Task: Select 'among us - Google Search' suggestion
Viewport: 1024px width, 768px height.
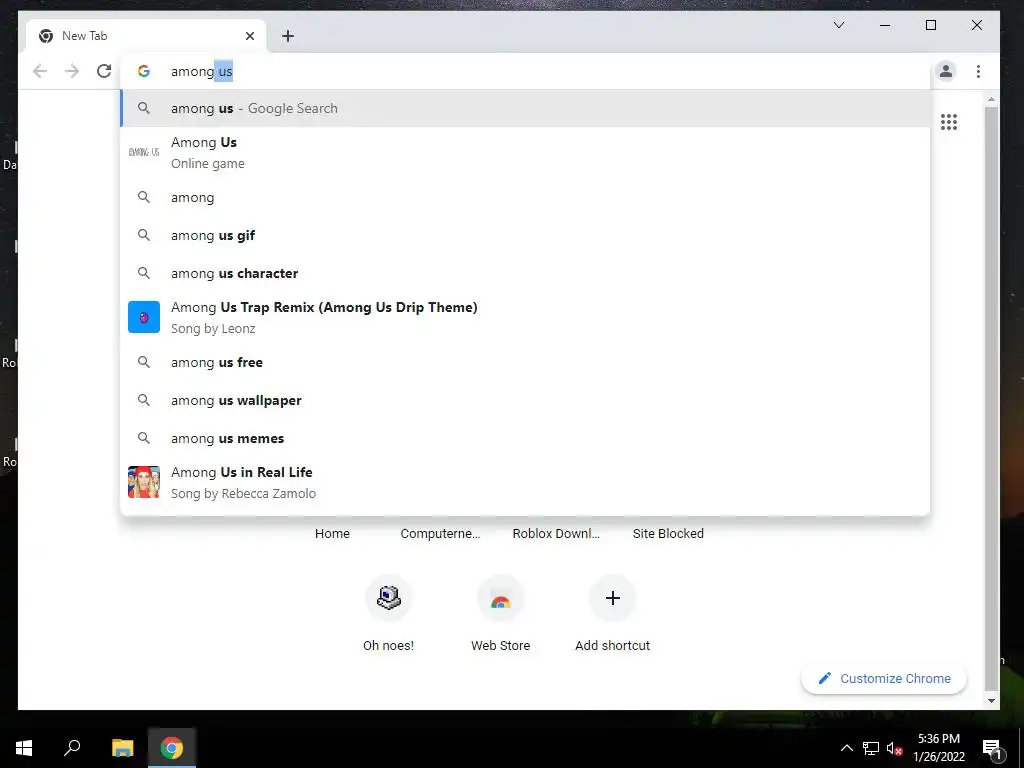Action: click(525, 108)
